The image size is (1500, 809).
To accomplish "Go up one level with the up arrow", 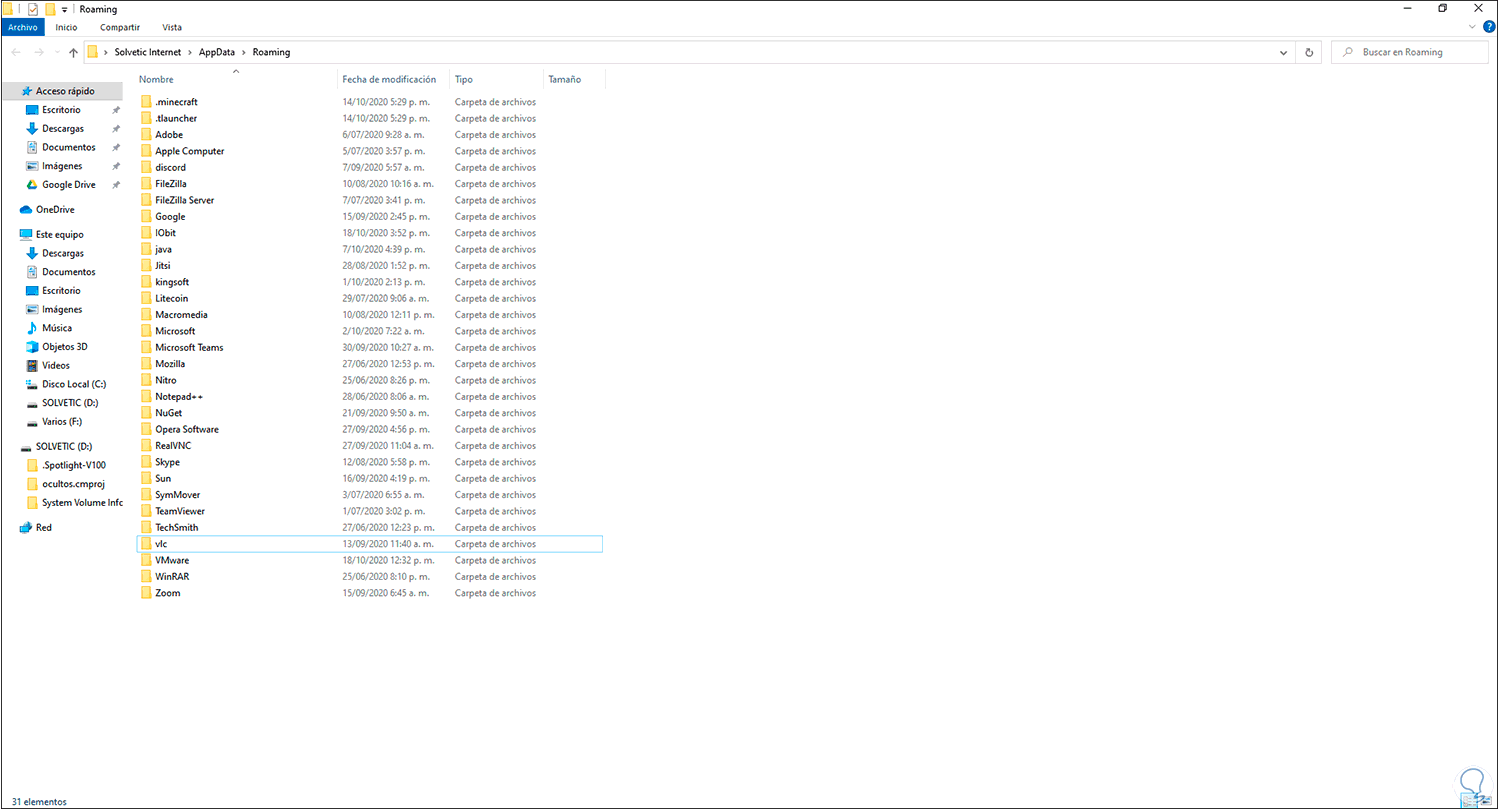I will [x=73, y=52].
